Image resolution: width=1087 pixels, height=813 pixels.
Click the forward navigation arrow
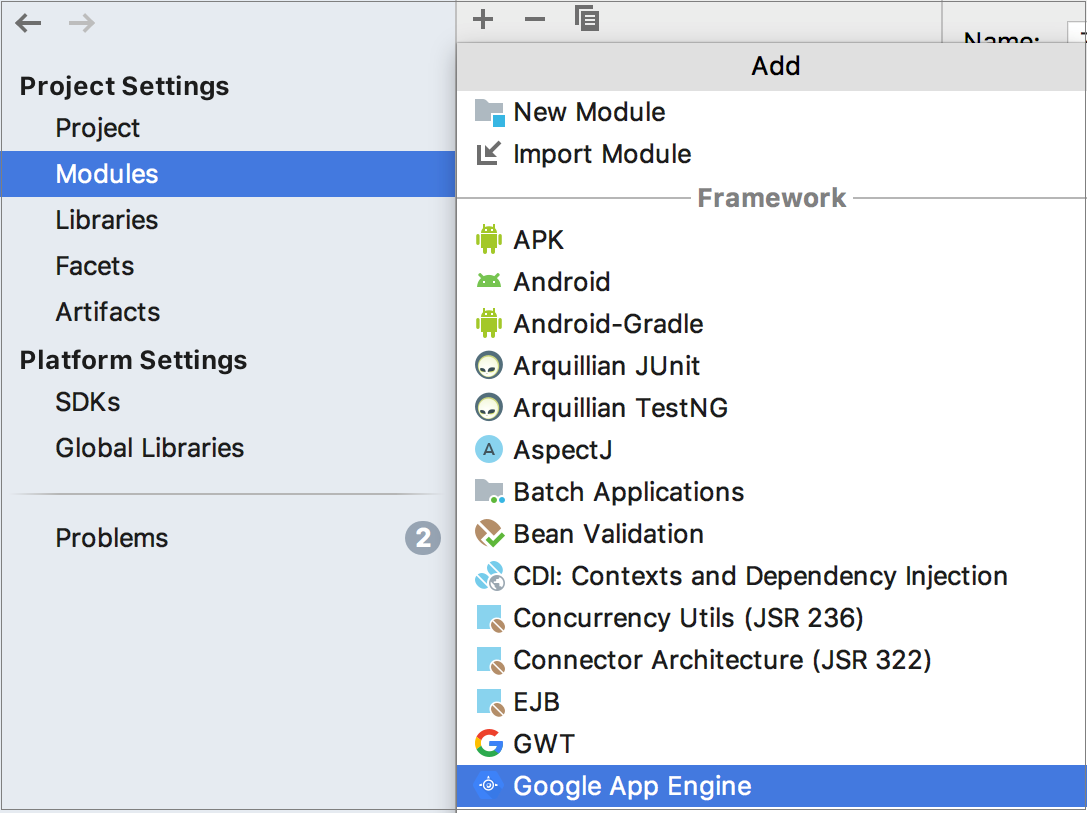pyautogui.click(x=81, y=23)
